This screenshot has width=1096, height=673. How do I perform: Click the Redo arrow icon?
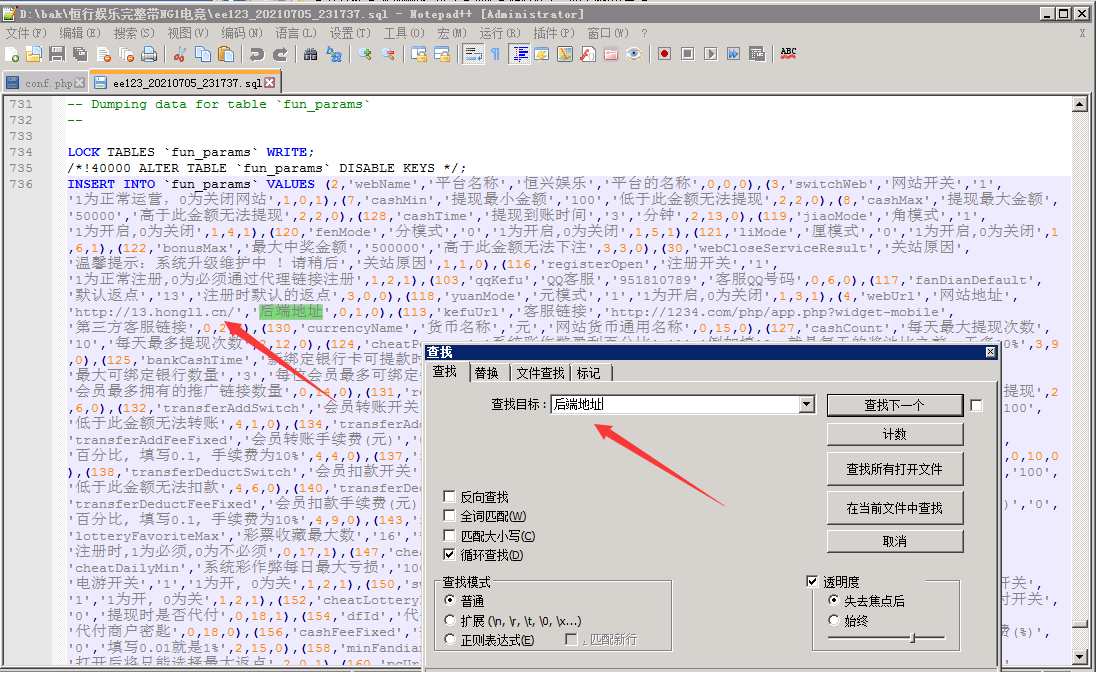click(280, 55)
